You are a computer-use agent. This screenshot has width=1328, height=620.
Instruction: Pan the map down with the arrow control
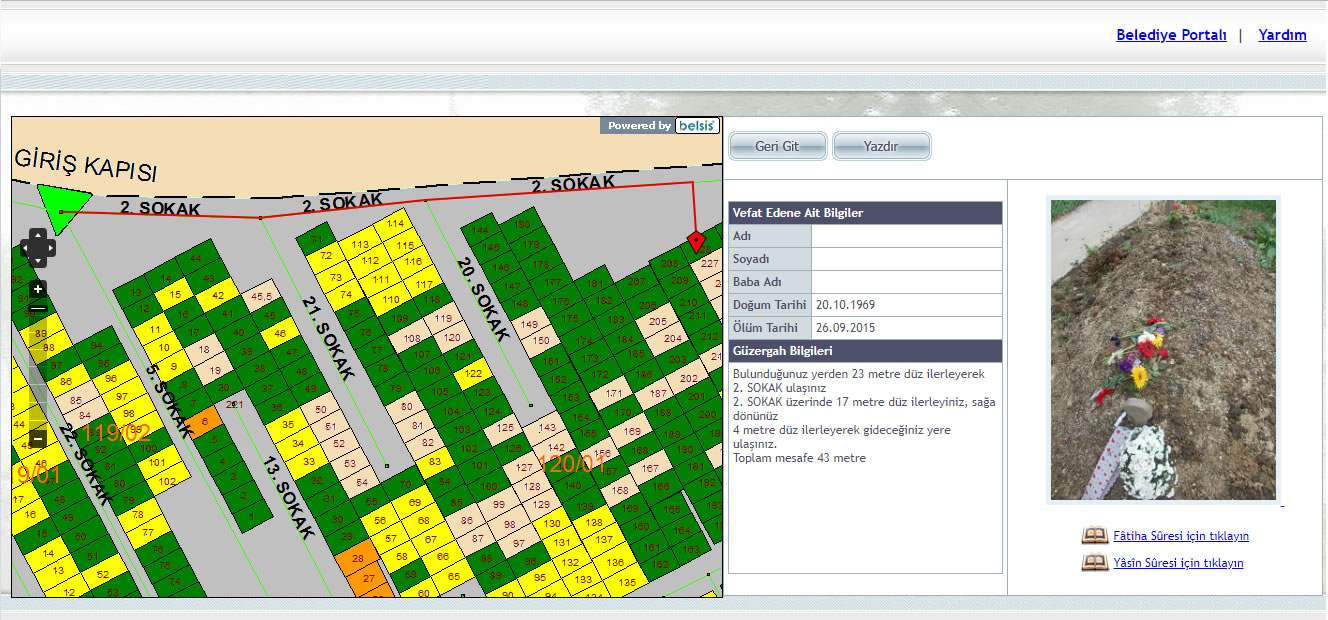tap(38, 260)
